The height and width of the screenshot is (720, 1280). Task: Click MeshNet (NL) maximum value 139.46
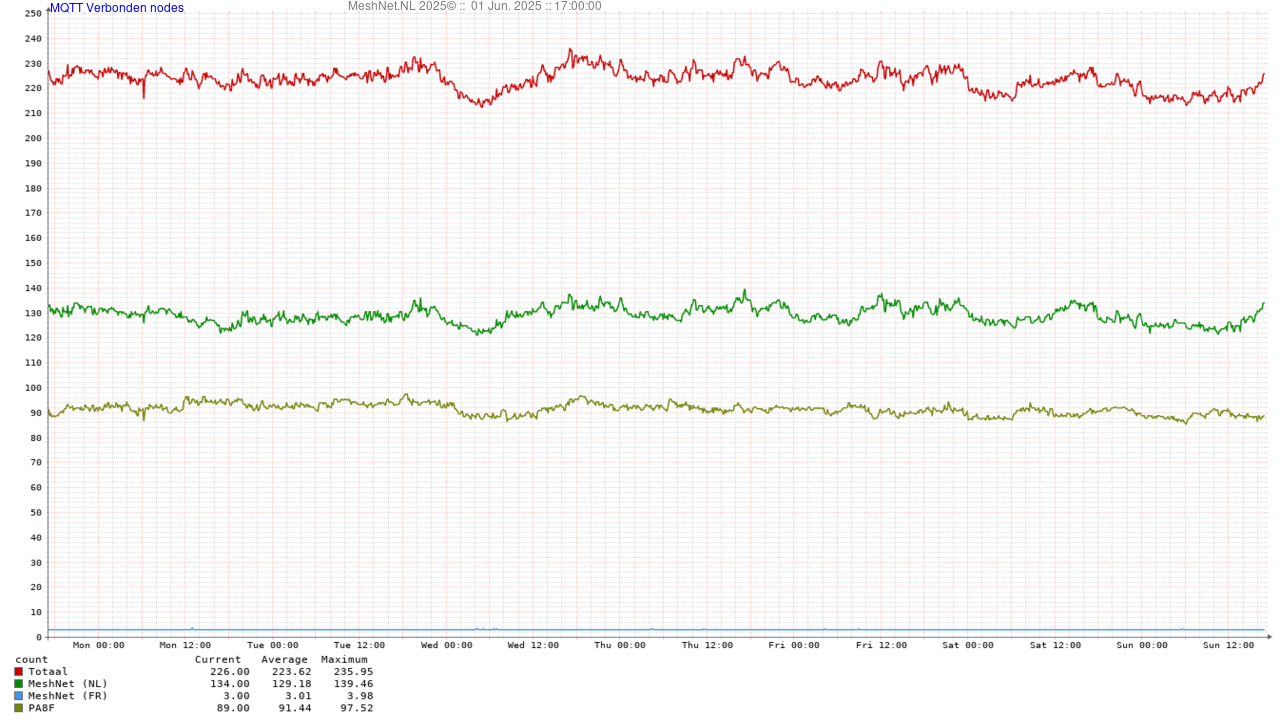(x=353, y=684)
